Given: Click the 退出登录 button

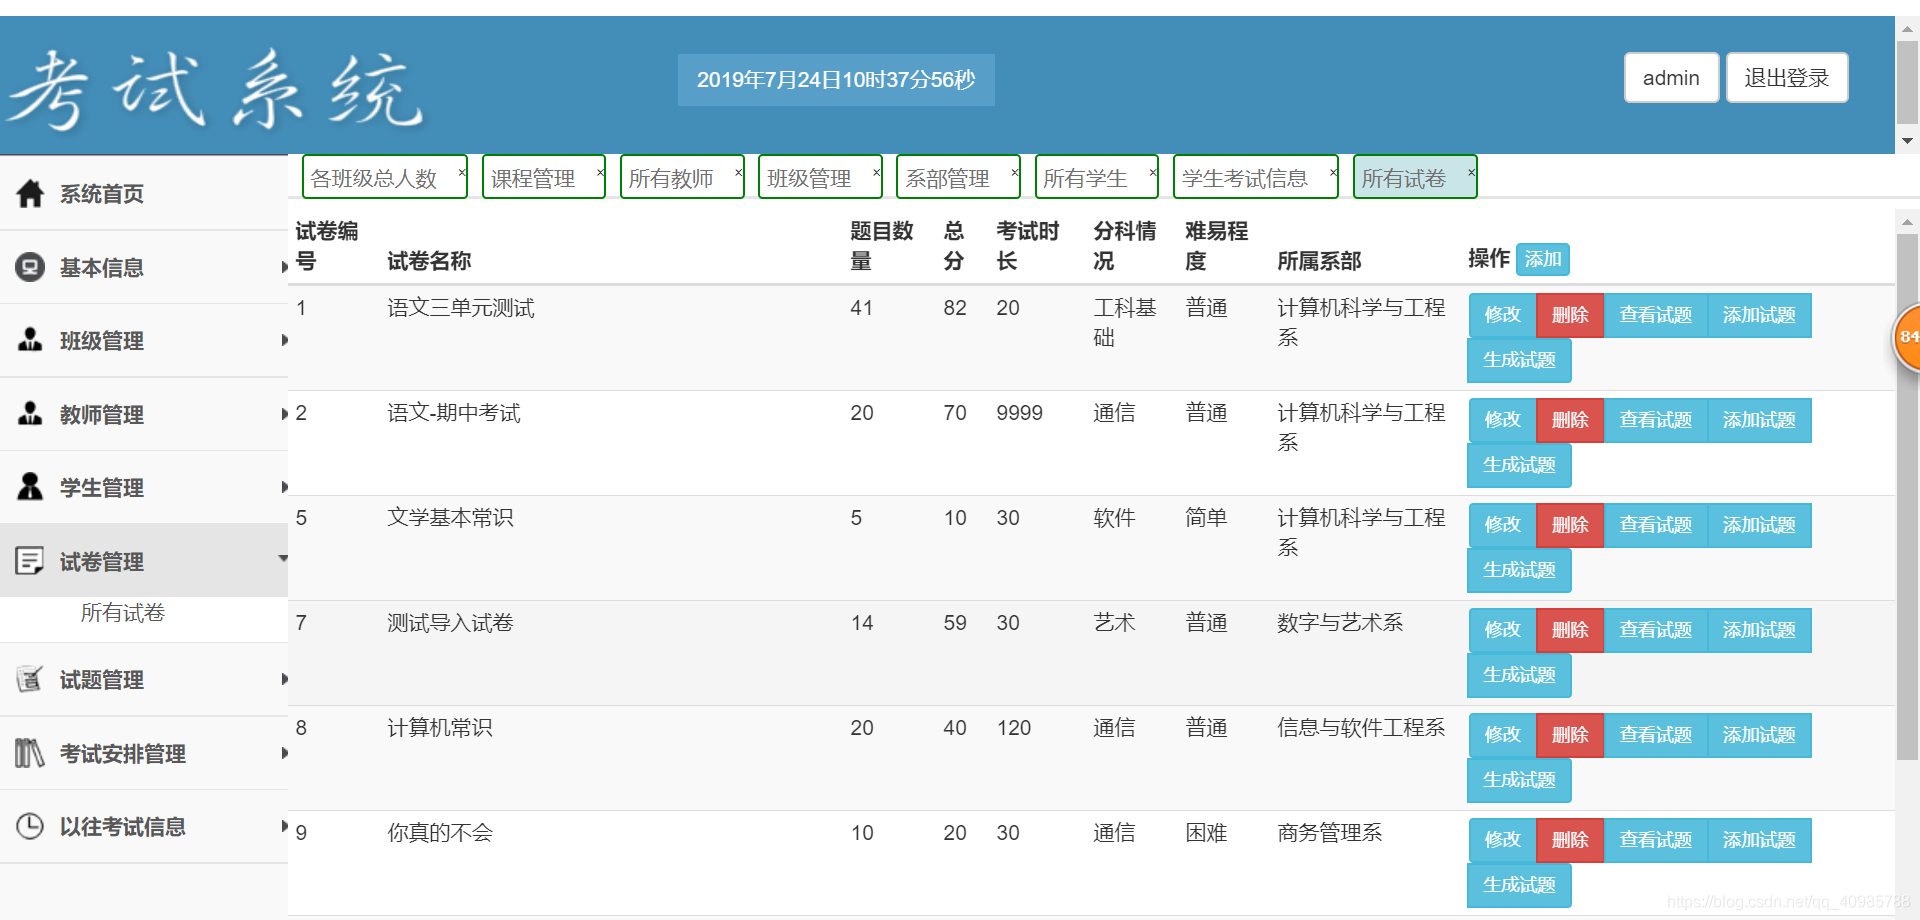Looking at the screenshot, I should point(1787,78).
